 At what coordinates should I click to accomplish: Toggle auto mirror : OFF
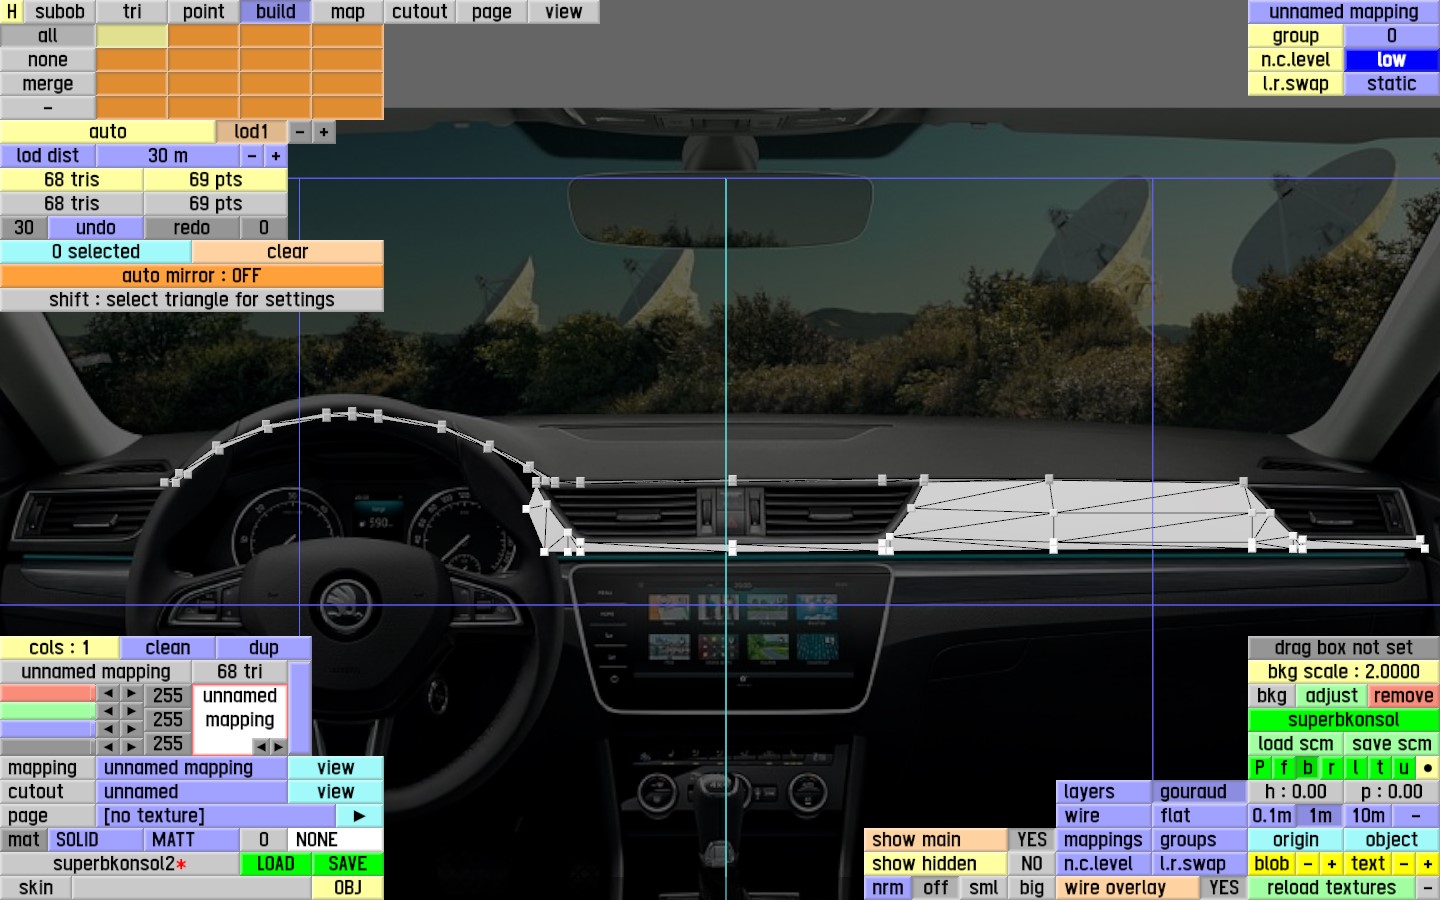(x=191, y=276)
